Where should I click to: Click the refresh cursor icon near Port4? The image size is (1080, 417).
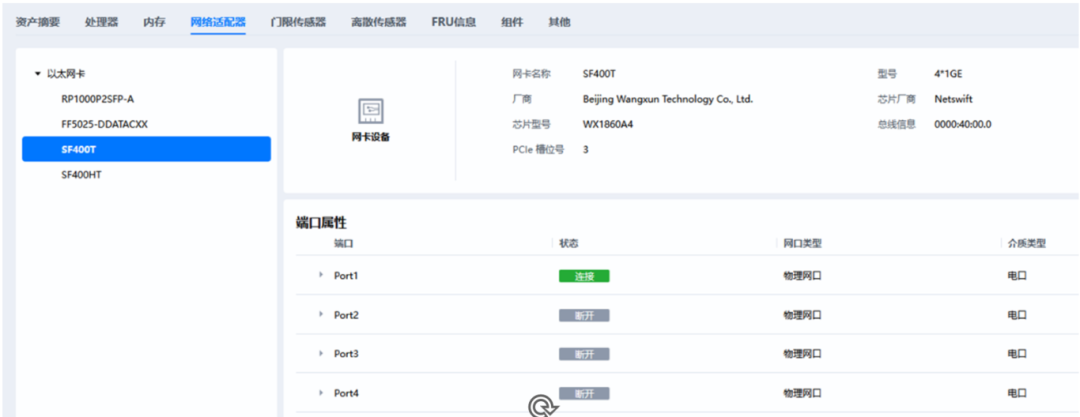pyautogui.click(x=543, y=407)
